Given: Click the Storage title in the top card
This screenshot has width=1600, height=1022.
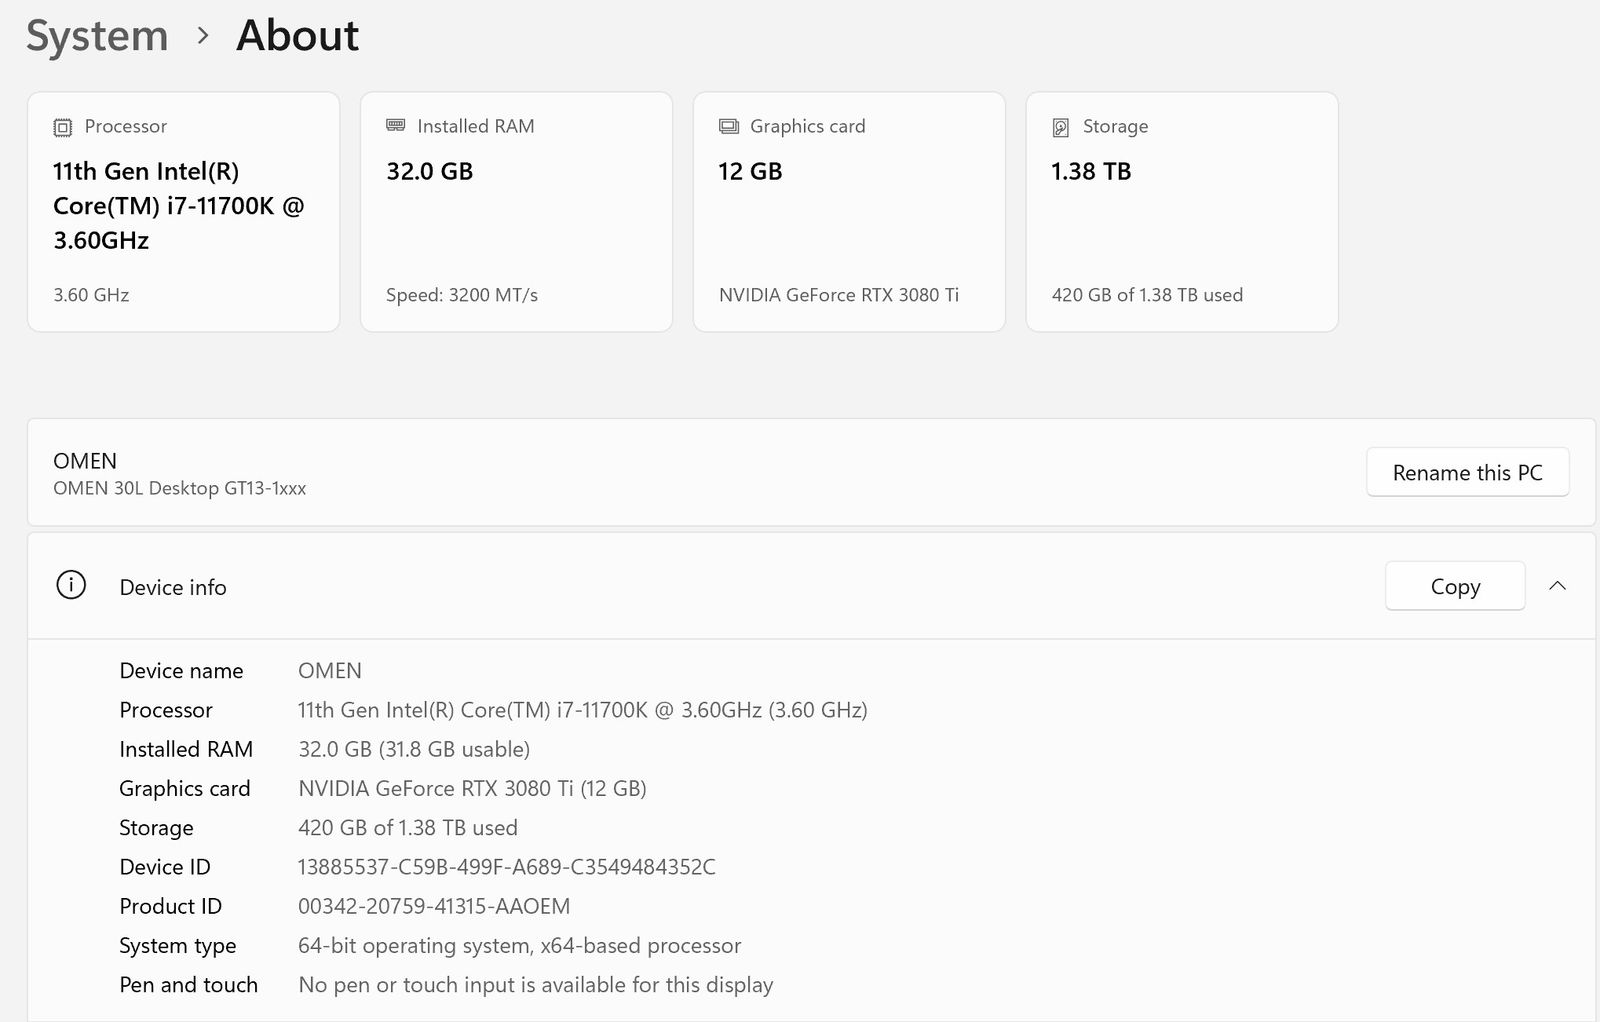Looking at the screenshot, I should click(1116, 126).
